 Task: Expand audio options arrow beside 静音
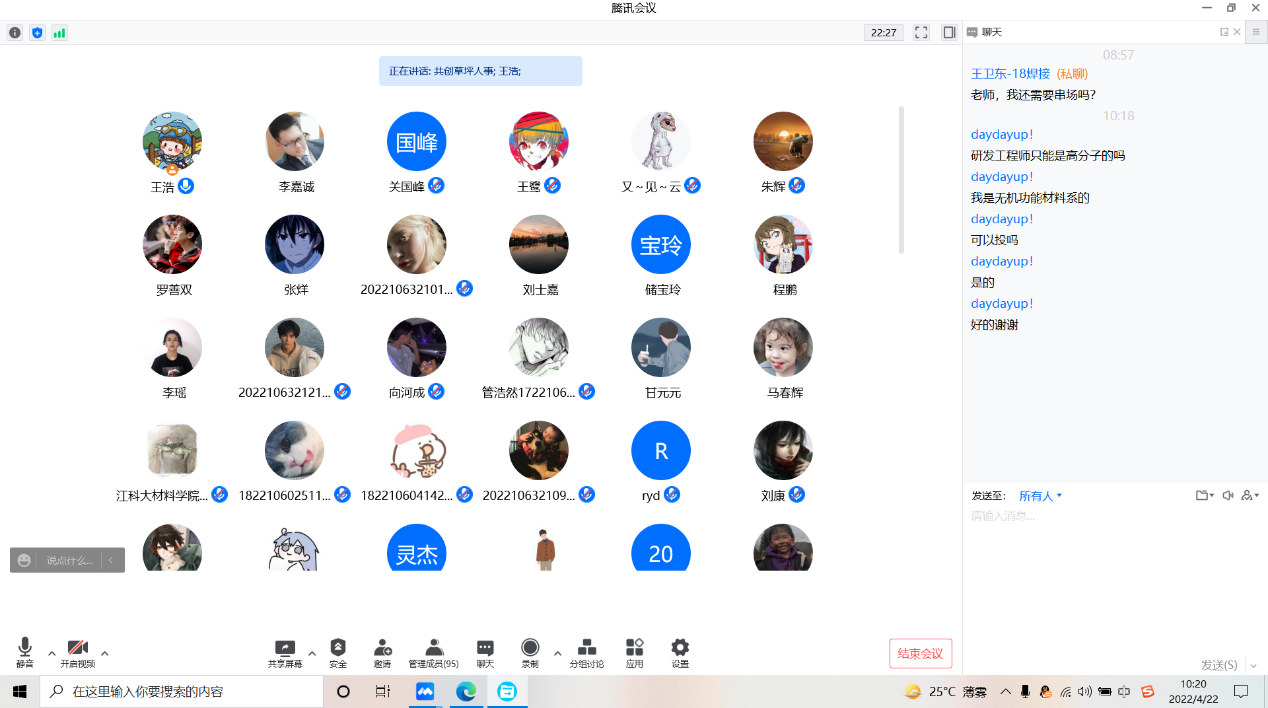(x=52, y=654)
